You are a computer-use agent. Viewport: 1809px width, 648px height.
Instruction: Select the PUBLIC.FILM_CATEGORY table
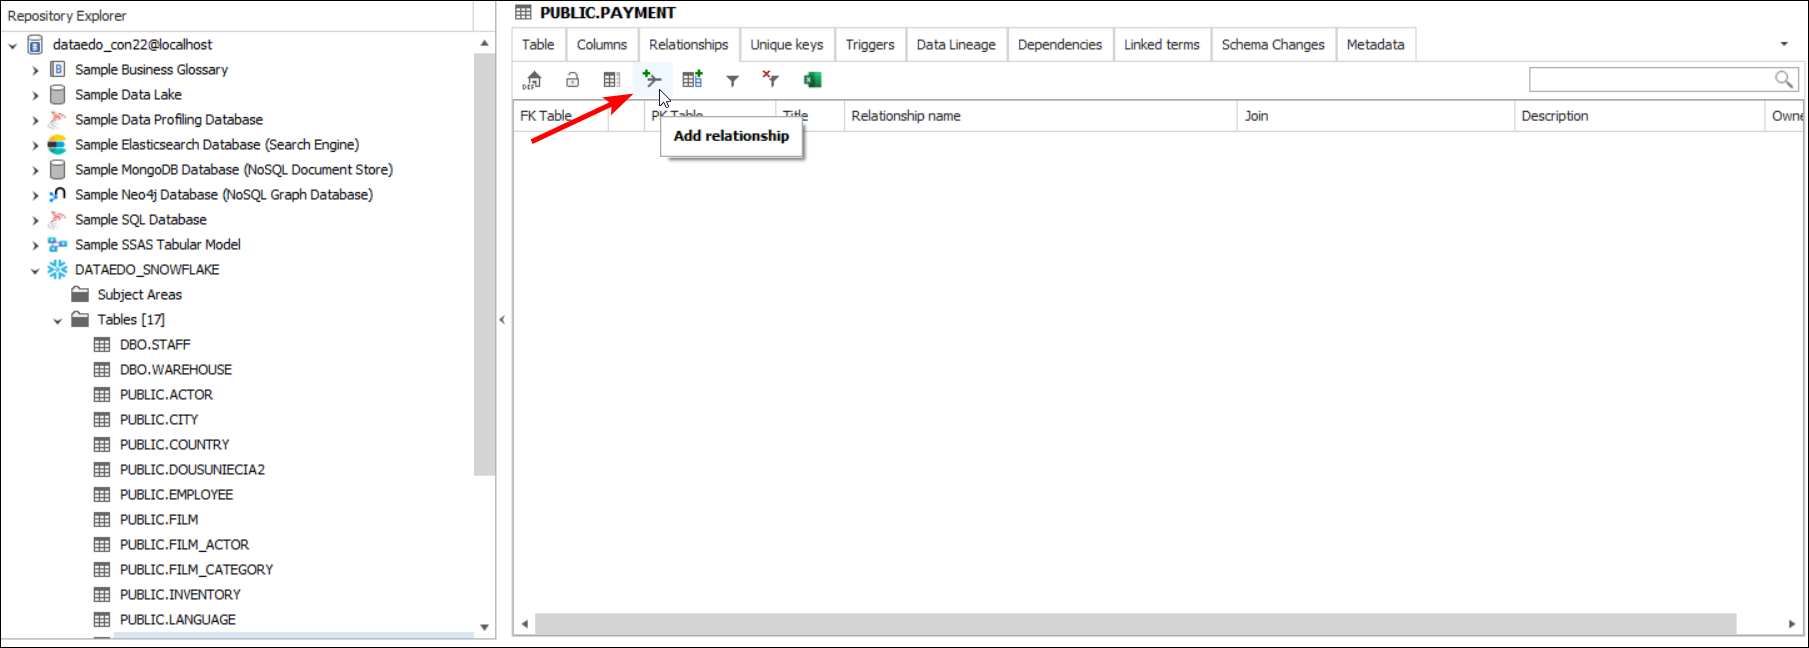click(196, 569)
